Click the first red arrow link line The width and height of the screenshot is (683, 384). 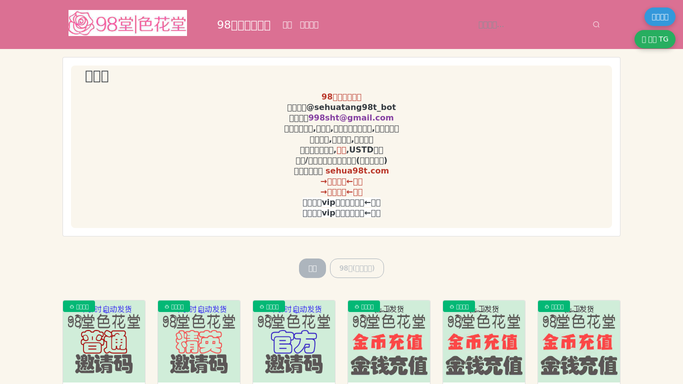pyautogui.click(x=342, y=182)
